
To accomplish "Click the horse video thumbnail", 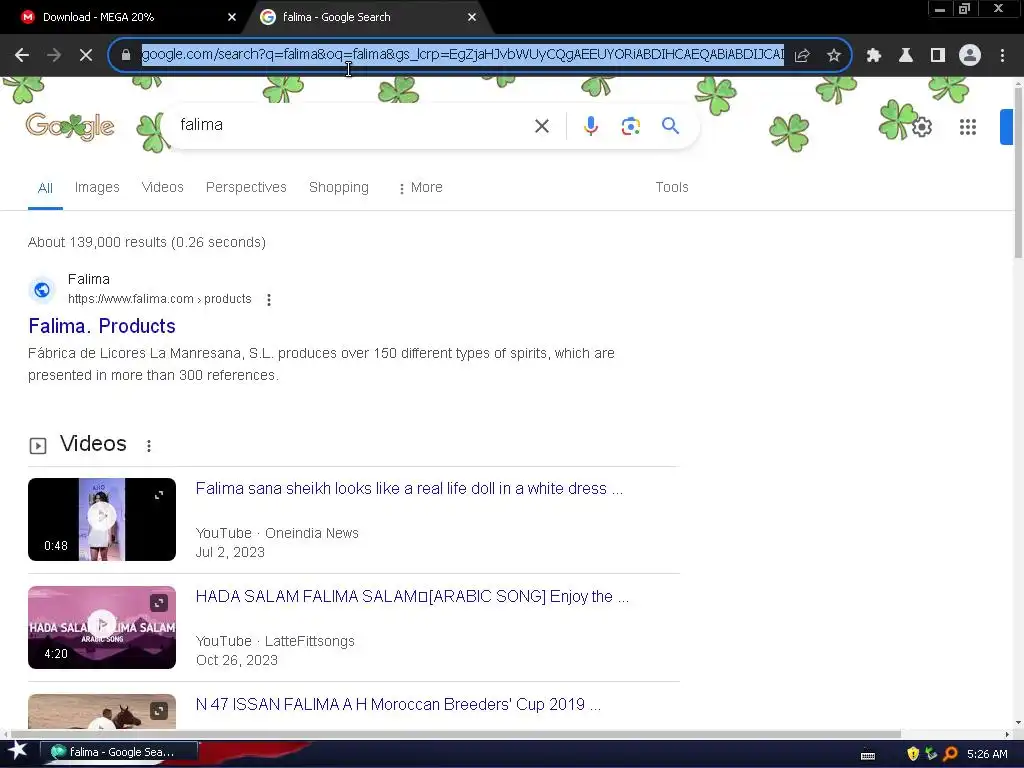I will coord(102,711).
